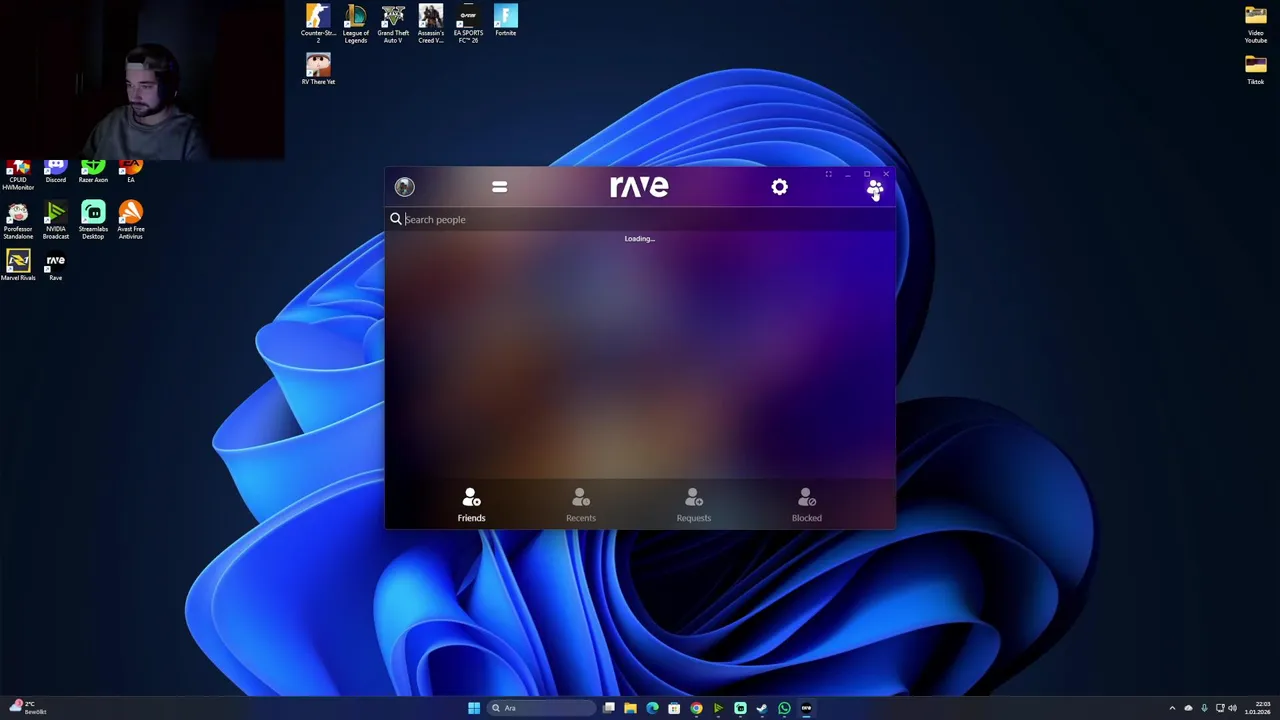Viewport: 1280px width, 720px height.
Task: Select the NVIDIA Broadcast desktop shortcut
Action: pos(55,221)
